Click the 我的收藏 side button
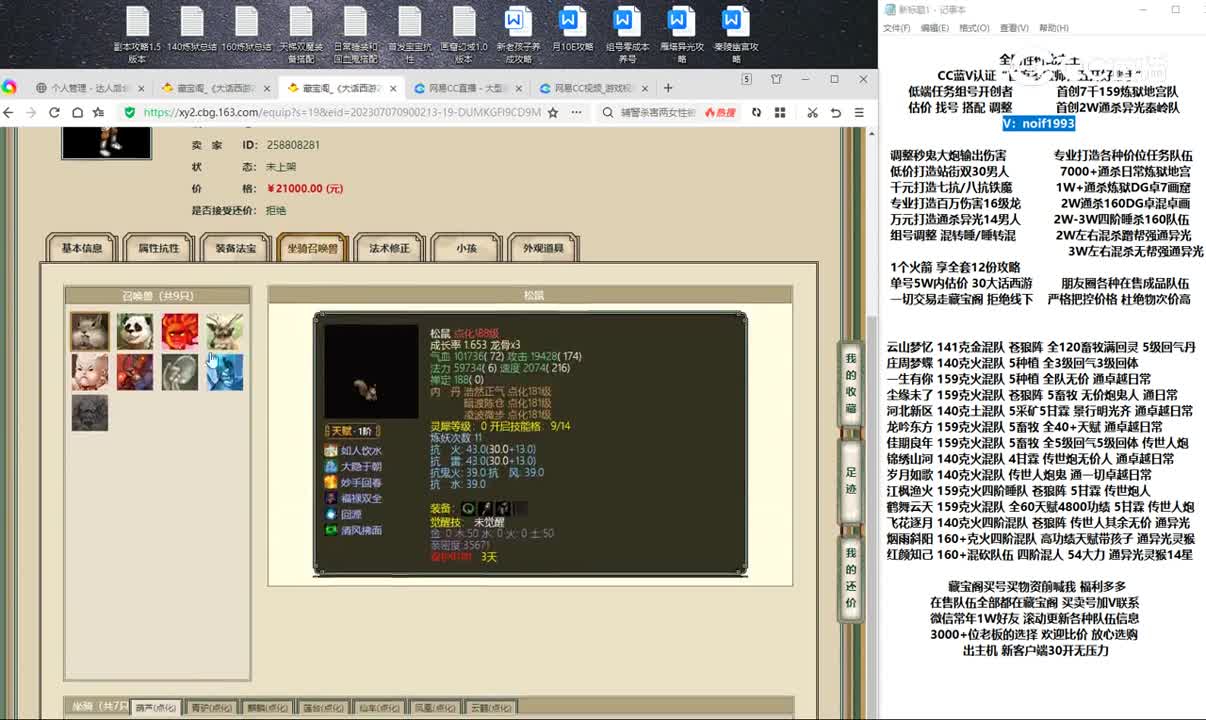1206x720 pixels. [x=851, y=383]
